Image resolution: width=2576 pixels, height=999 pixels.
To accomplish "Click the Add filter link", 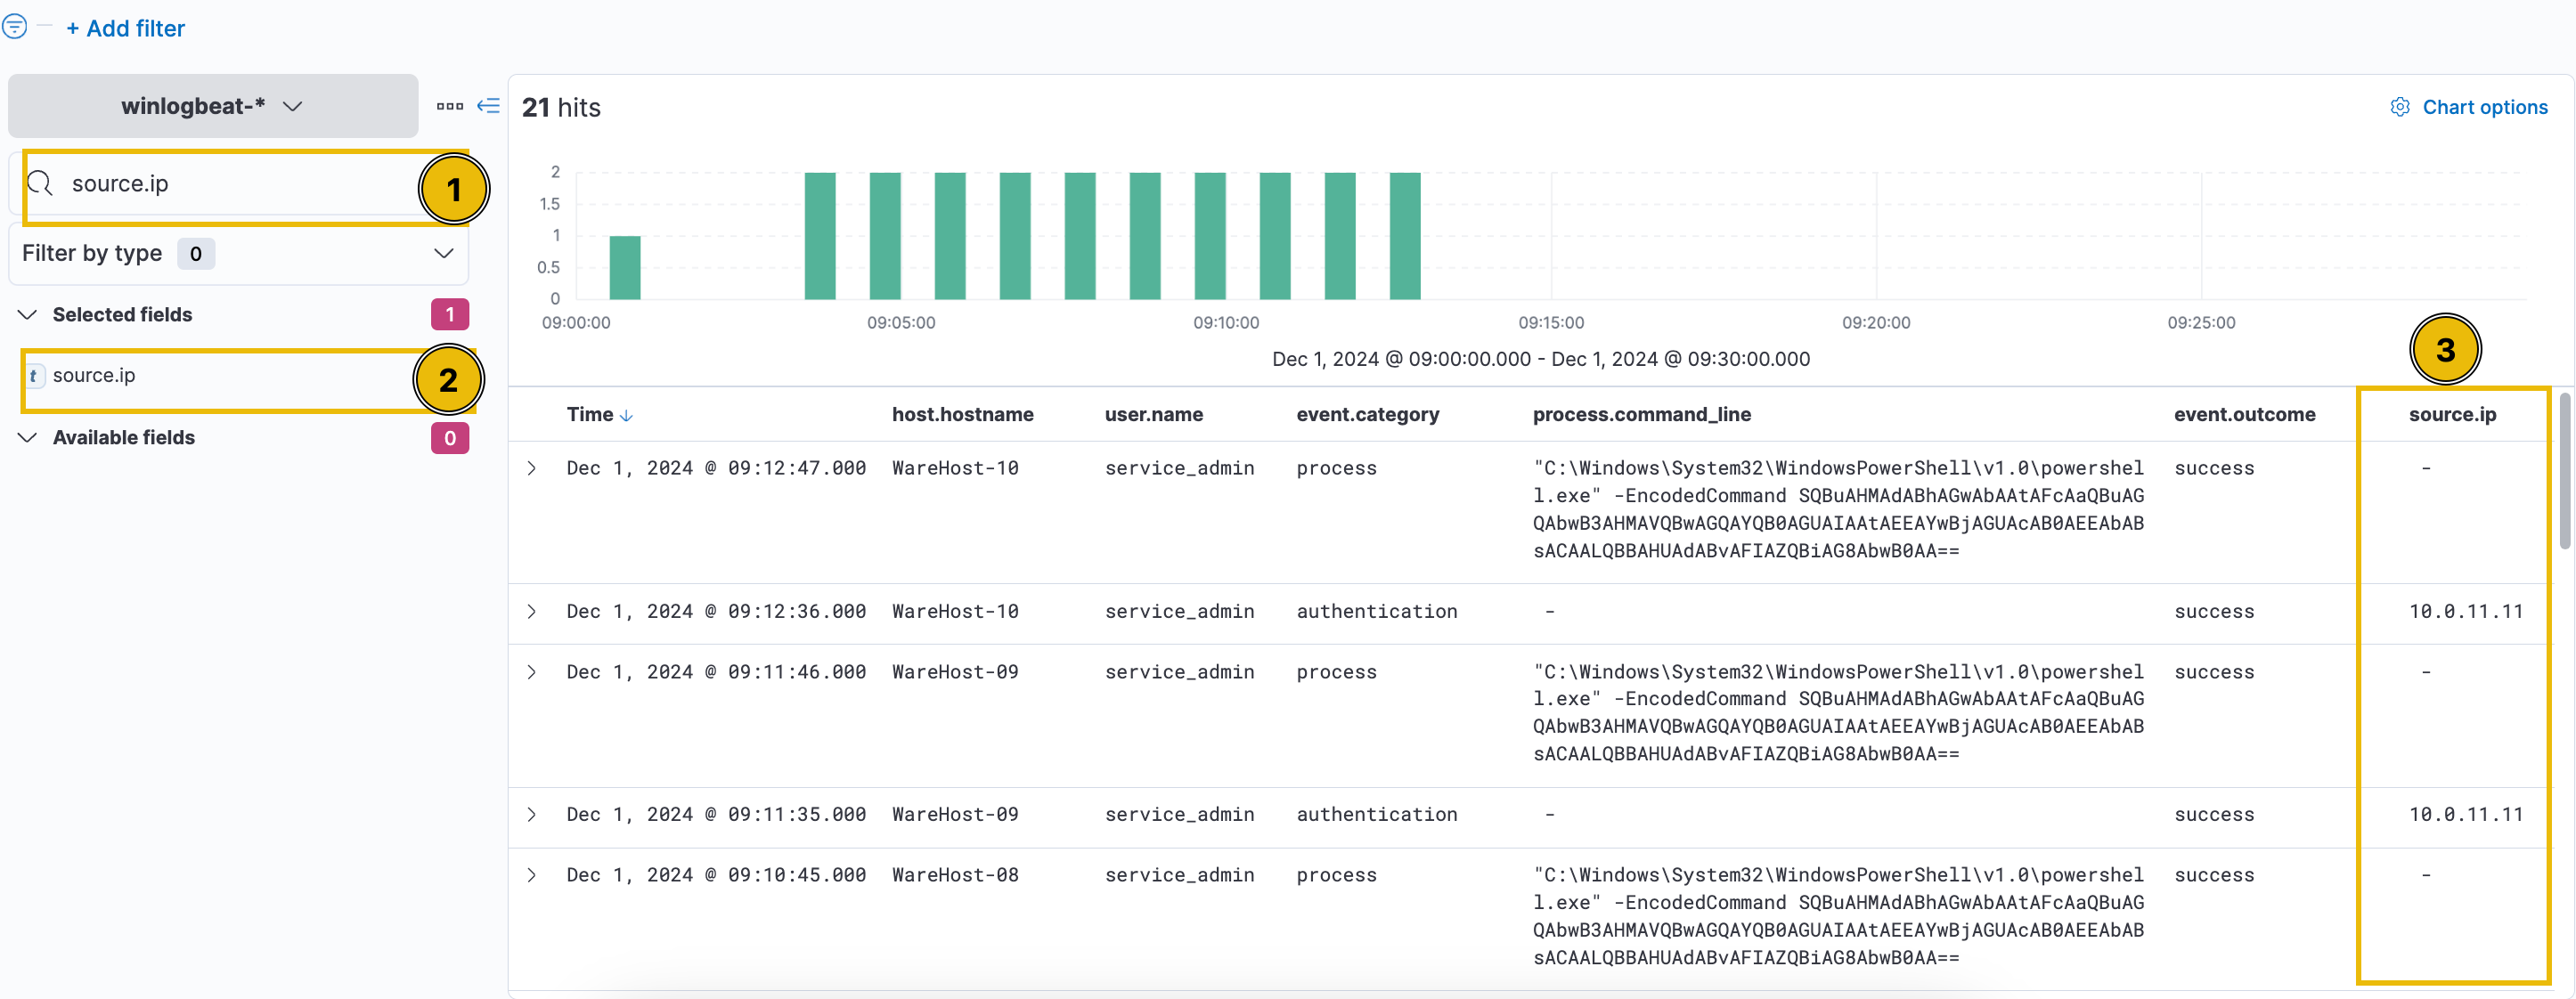I will 125,28.
